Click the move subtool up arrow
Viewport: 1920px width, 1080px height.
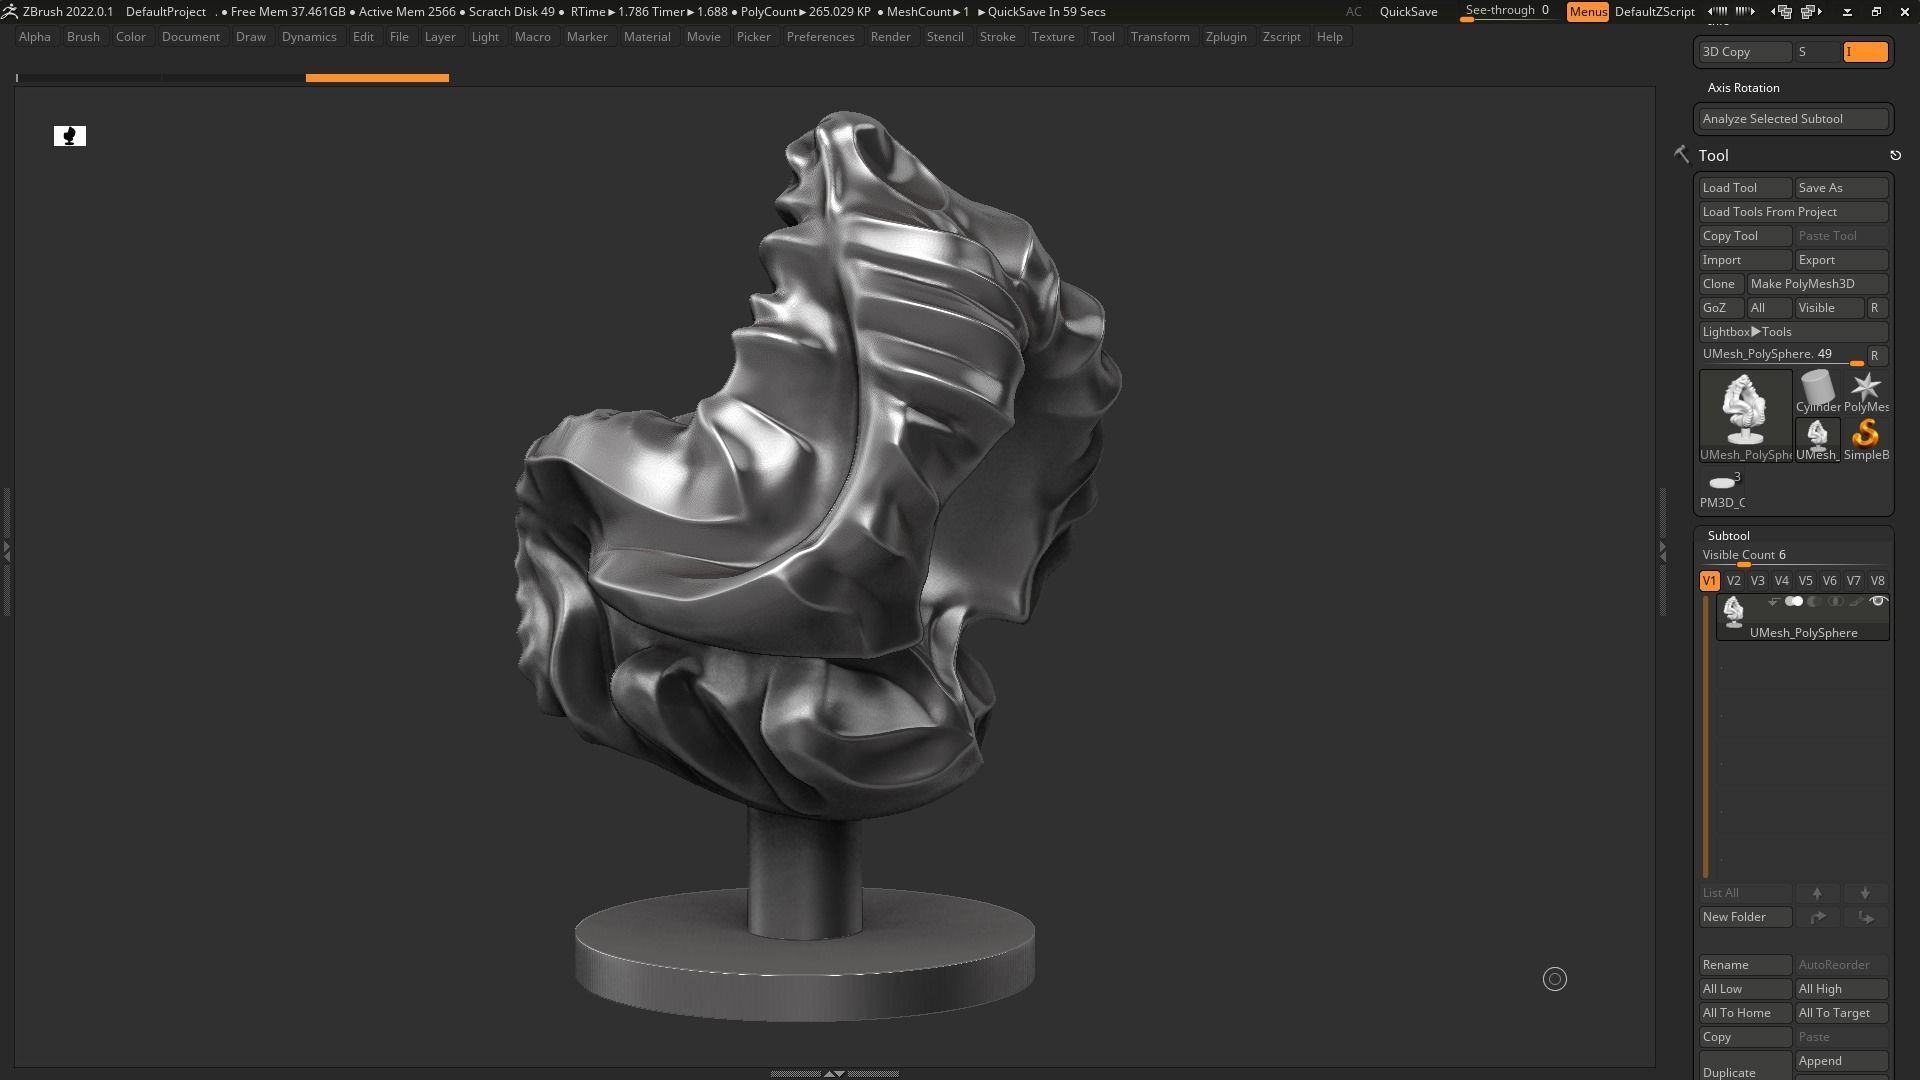[1817, 893]
